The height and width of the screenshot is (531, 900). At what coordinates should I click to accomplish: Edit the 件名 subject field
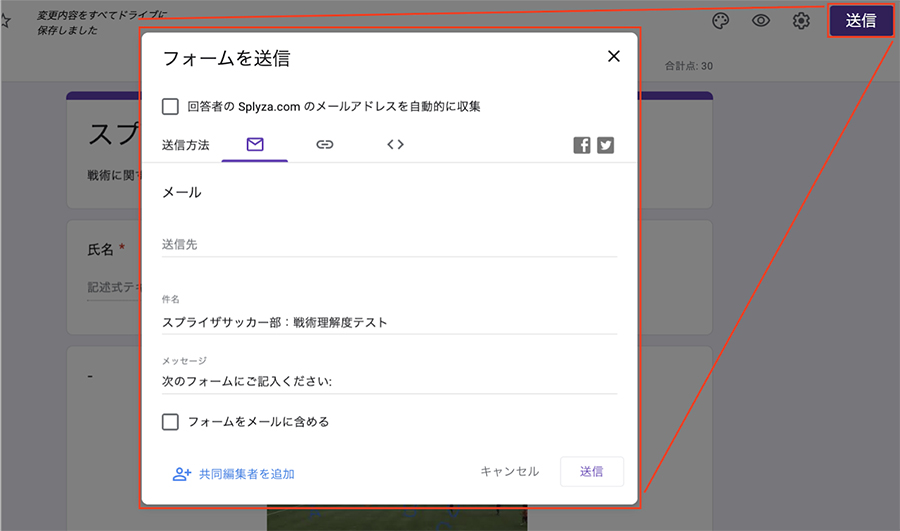click(x=389, y=322)
